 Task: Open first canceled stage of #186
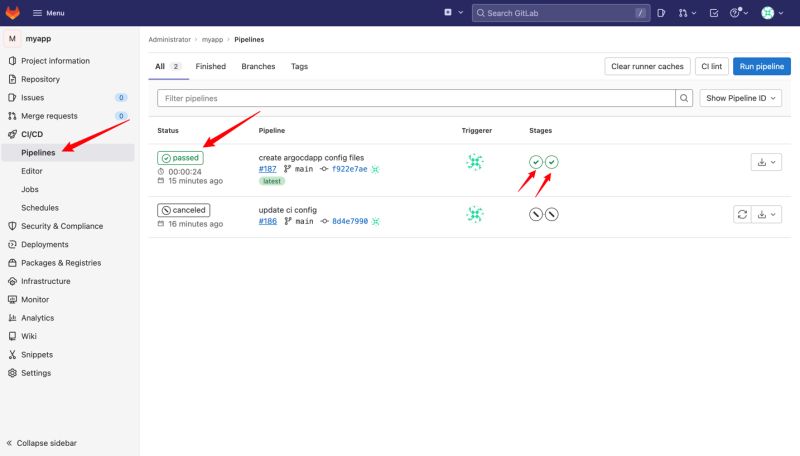tap(536, 214)
